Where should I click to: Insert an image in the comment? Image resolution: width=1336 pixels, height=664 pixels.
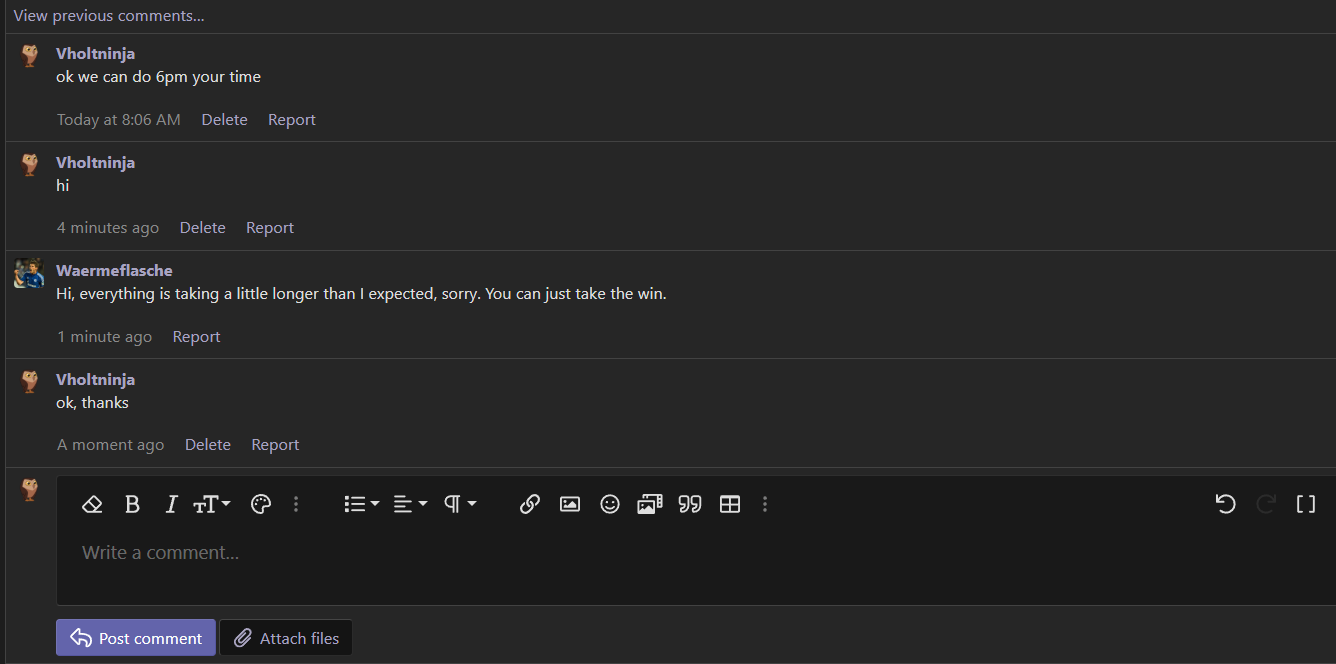click(x=570, y=504)
